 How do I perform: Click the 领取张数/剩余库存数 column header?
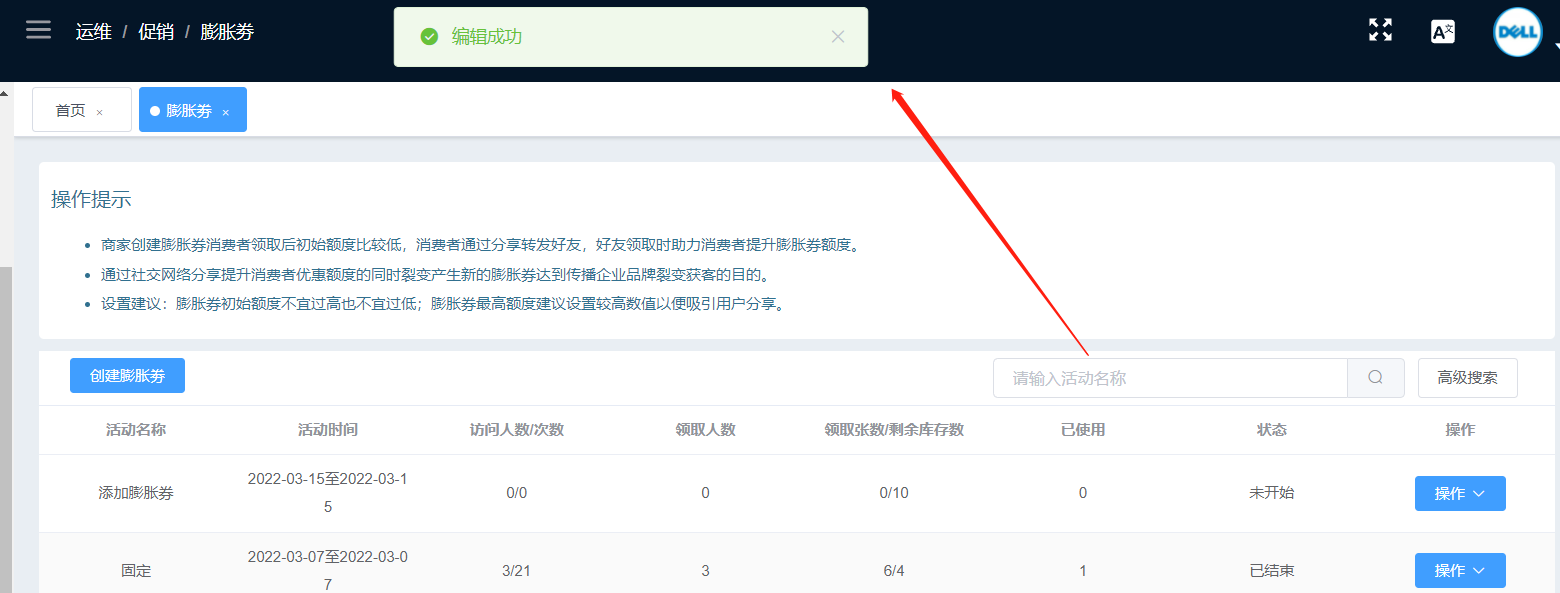pyautogui.click(x=894, y=430)
